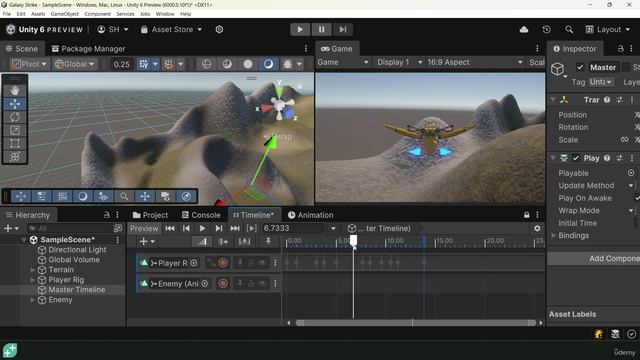The height and width of the screenshot is (360, 640).
Task: Expand the Player Rig hierarchy item
Action: point(33,280)
